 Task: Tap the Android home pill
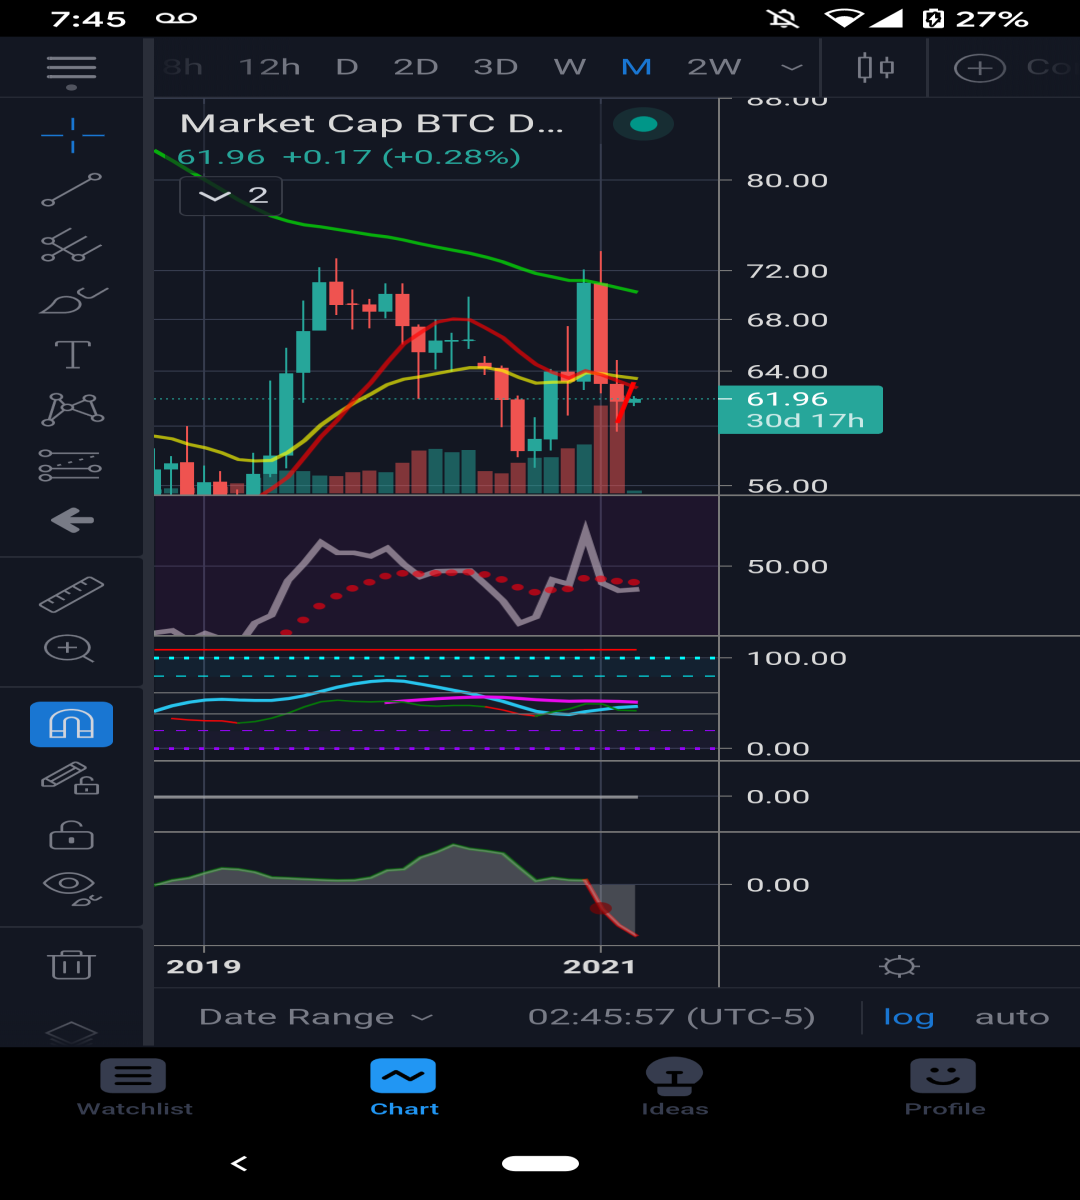(x=540, y=1163)
